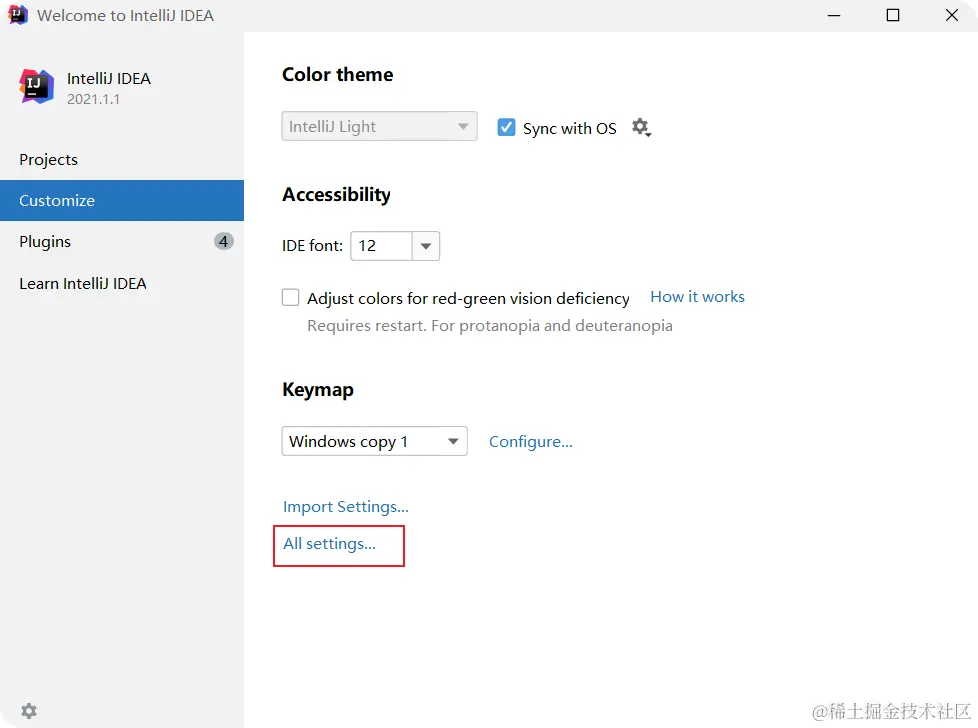
Task: Click the Requires restart hint text
Action: click(x=490, y=326)
